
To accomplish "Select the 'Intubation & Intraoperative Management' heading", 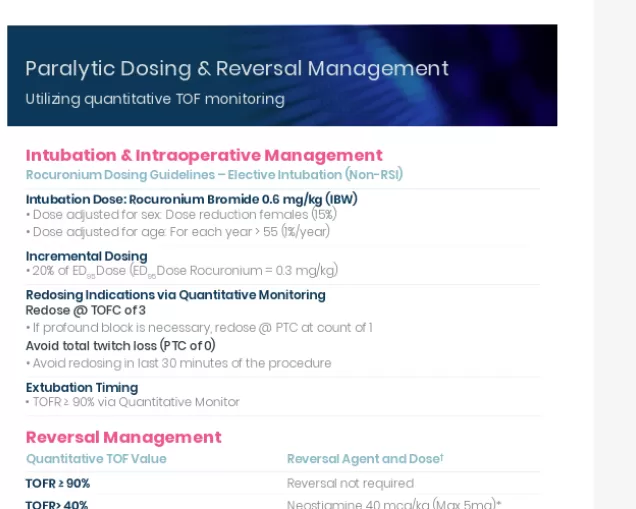I will pyautogui.click(x=204, y=155).
